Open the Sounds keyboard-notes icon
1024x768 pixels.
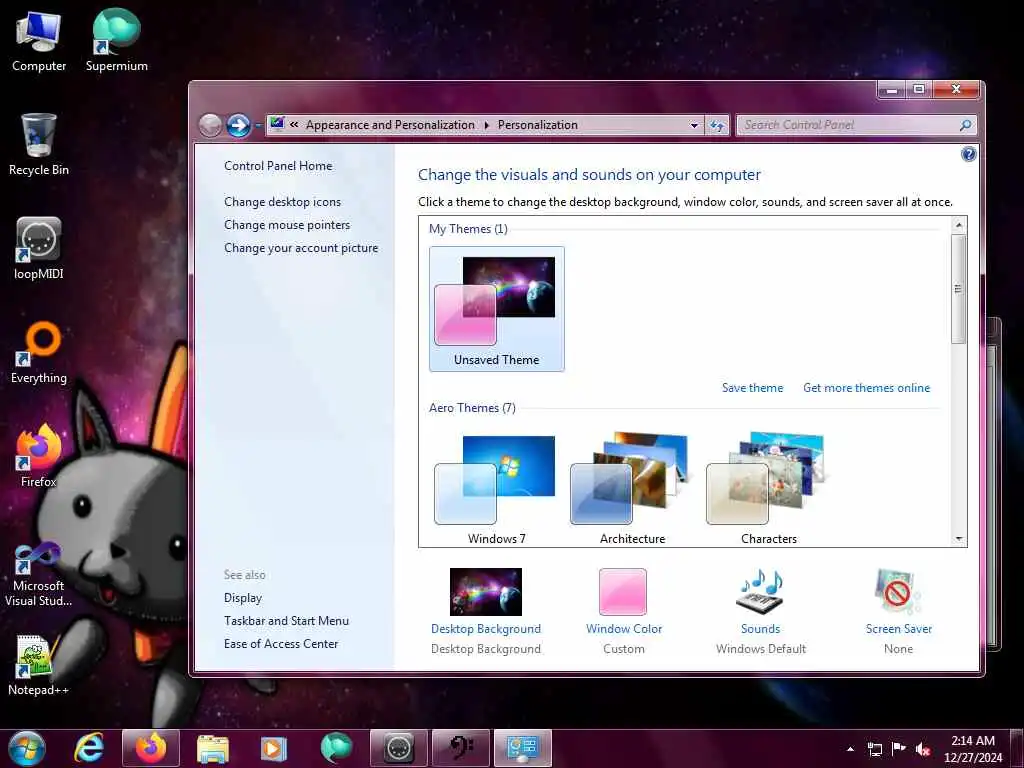pos(760,590)
